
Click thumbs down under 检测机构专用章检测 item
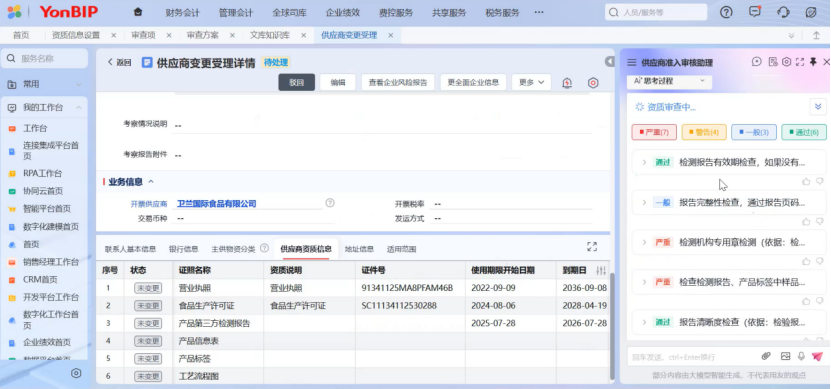pyautogui.click(x=820, y=261)
